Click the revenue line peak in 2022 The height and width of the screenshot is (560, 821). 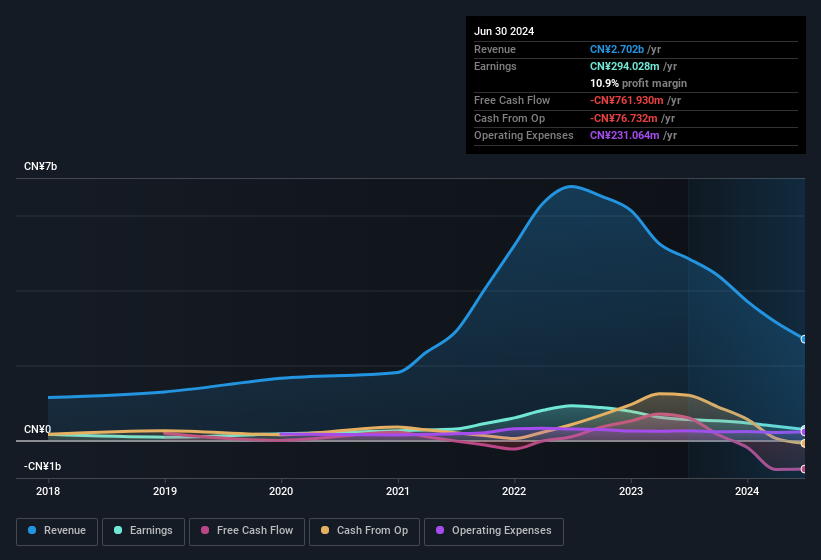click(x=571, y=186)
